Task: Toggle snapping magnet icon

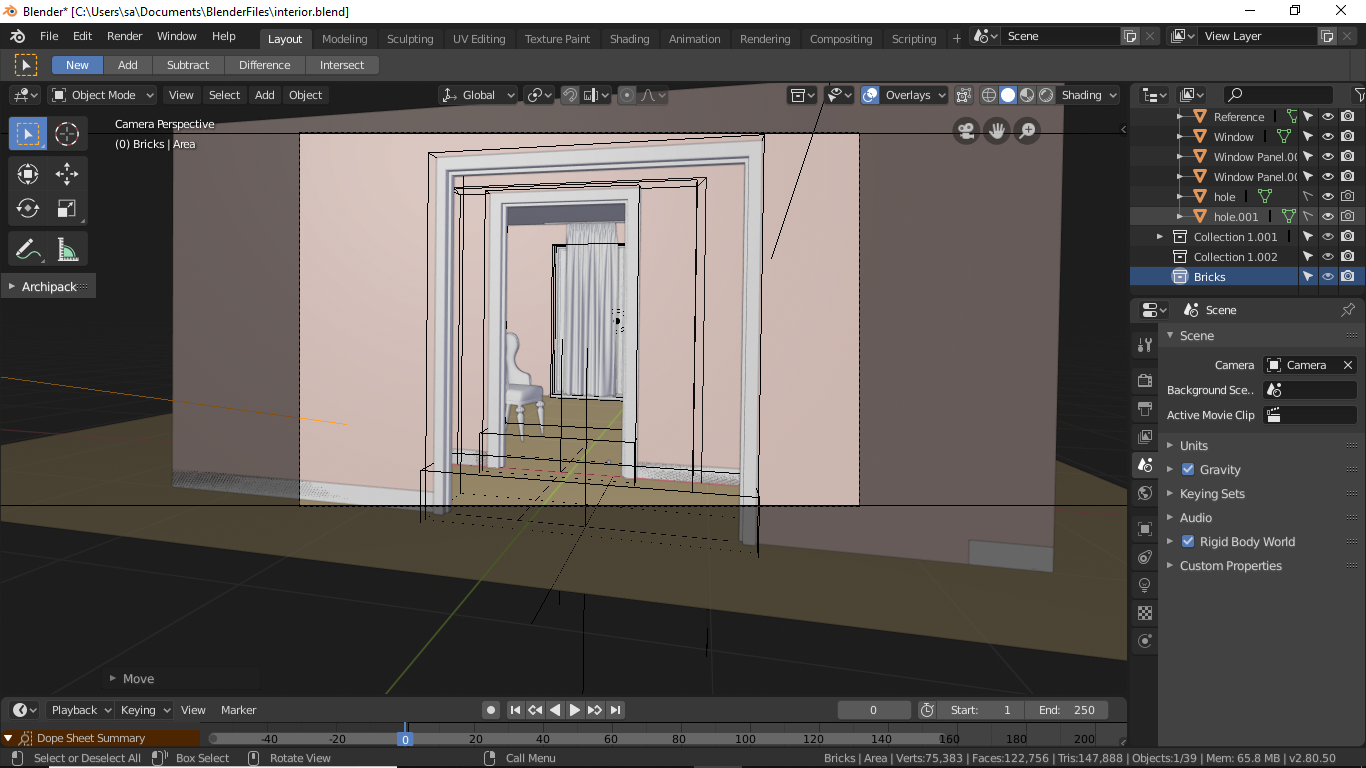Action: (x=569, y=95)
